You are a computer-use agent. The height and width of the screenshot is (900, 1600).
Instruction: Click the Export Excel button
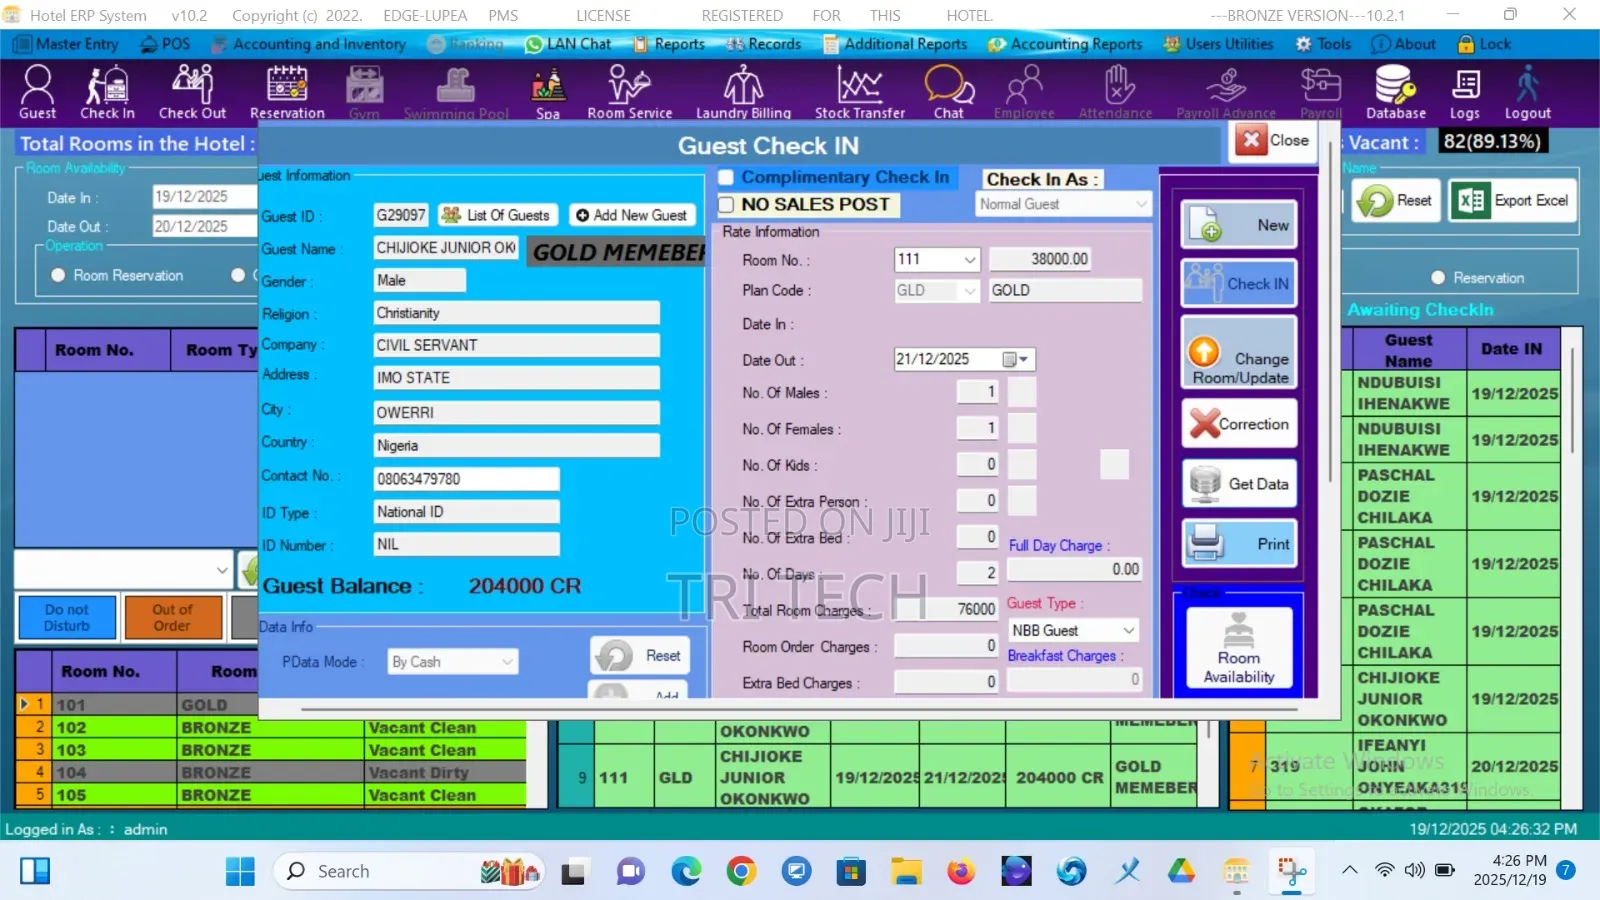point(1513,201)
